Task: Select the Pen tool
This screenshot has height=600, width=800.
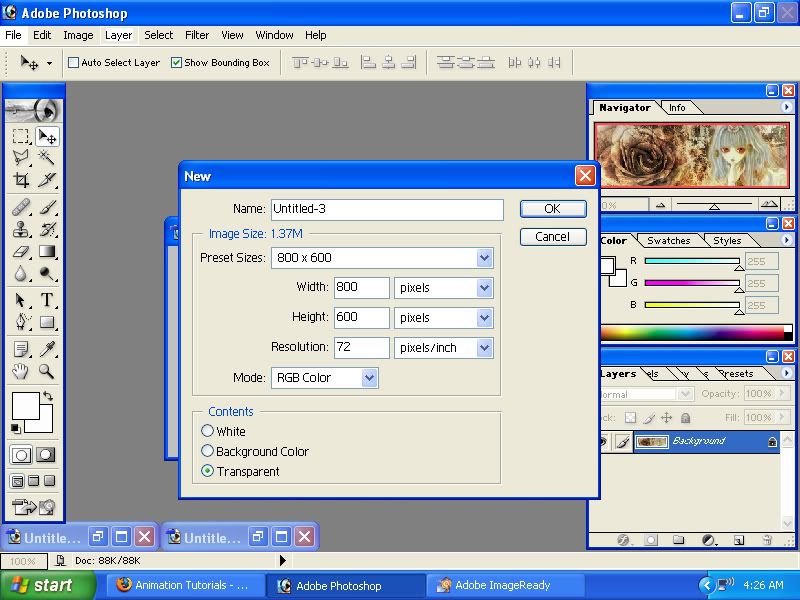Action: click(21, 322)
